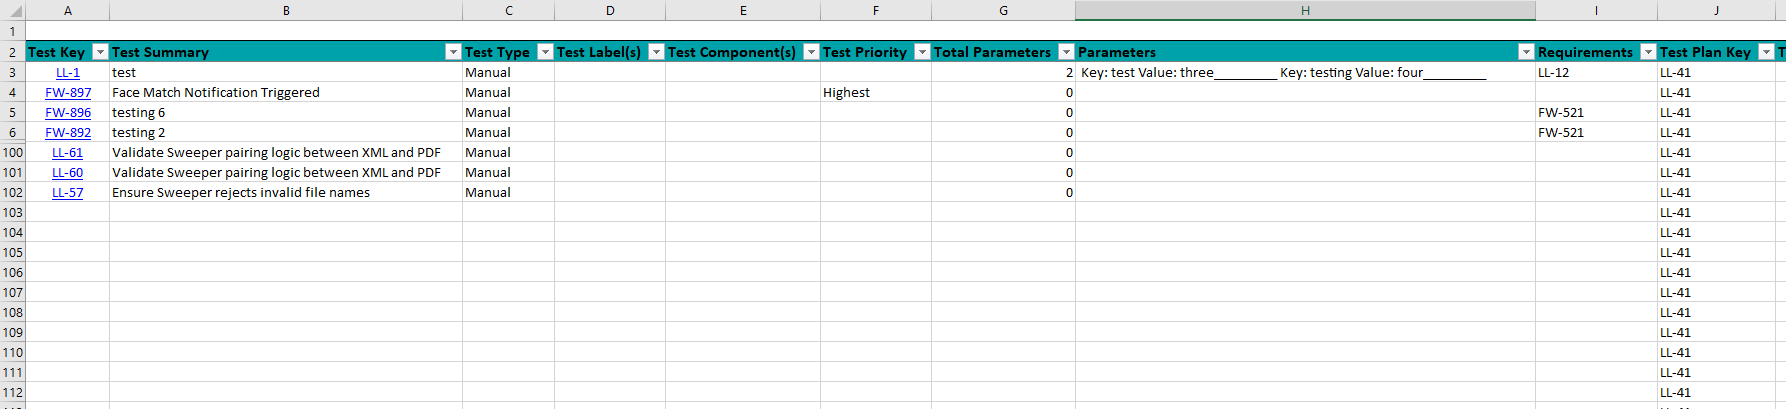The height and width of the screenshot is (409, 1786).
Task: Open the Parameters column filter dropdown
Action: coord(1526,52)
